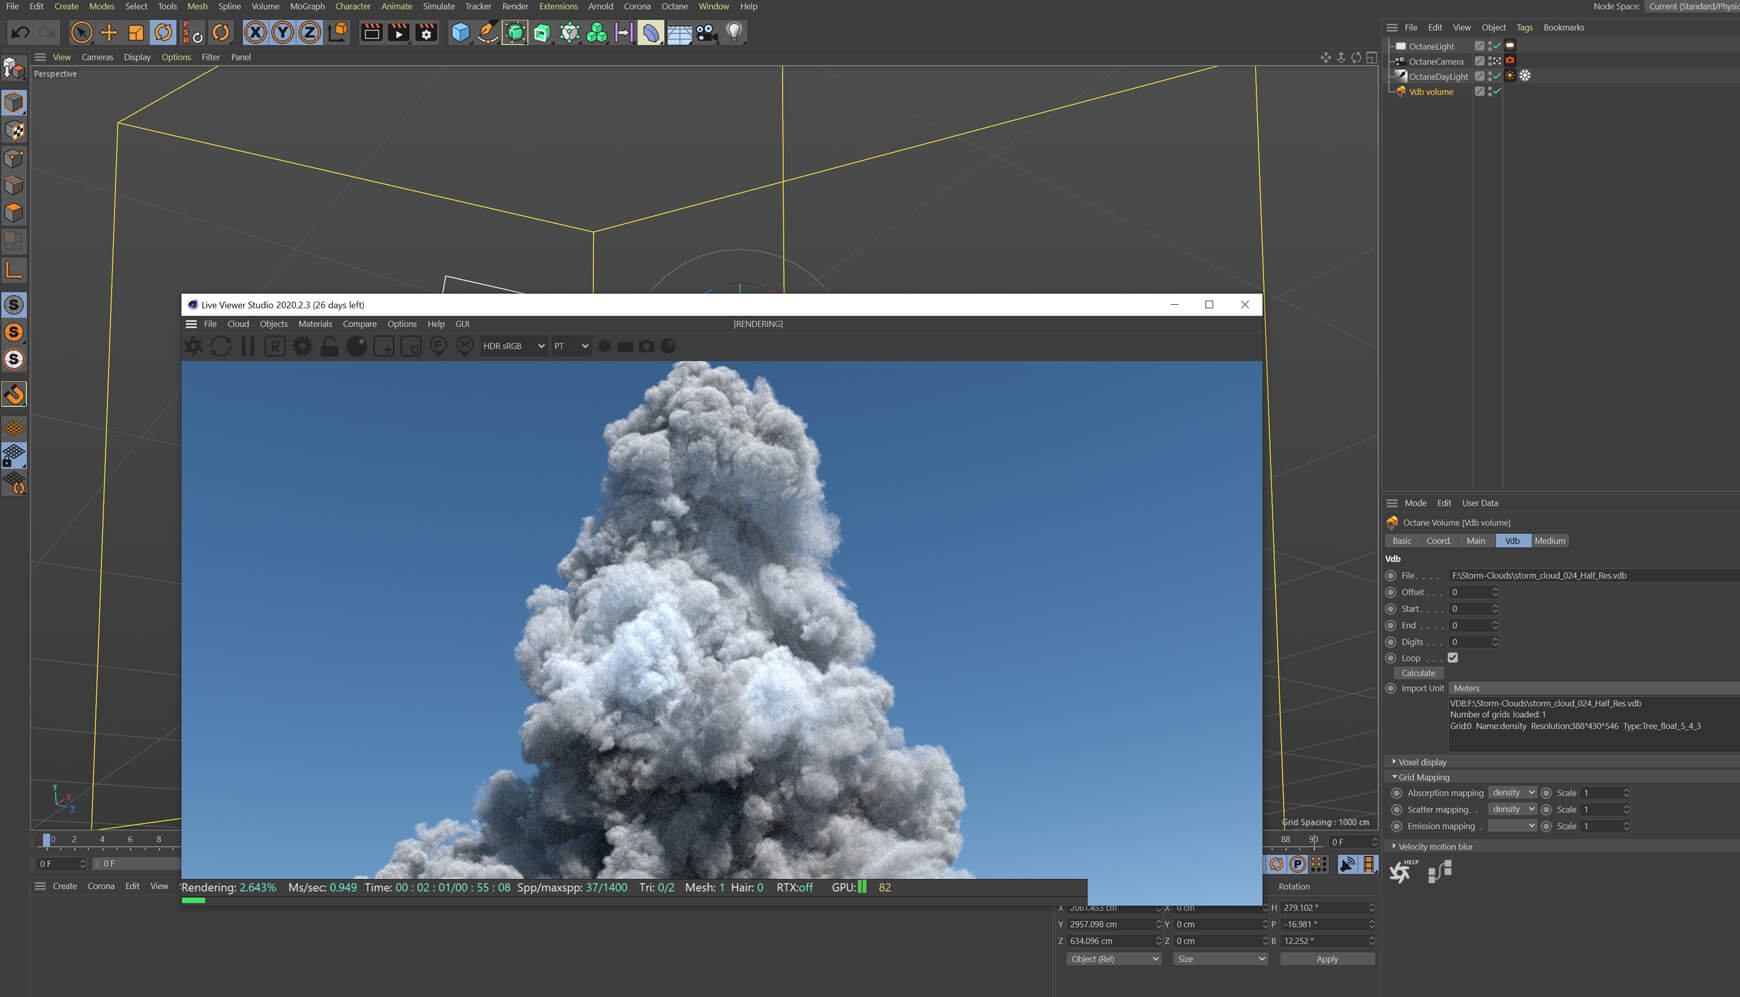Image resolution: width=1740 pixels, height=997 pixels.
Task: Click the Spline Pen icon
Action: pyautogui.click(x=487, y=33)
